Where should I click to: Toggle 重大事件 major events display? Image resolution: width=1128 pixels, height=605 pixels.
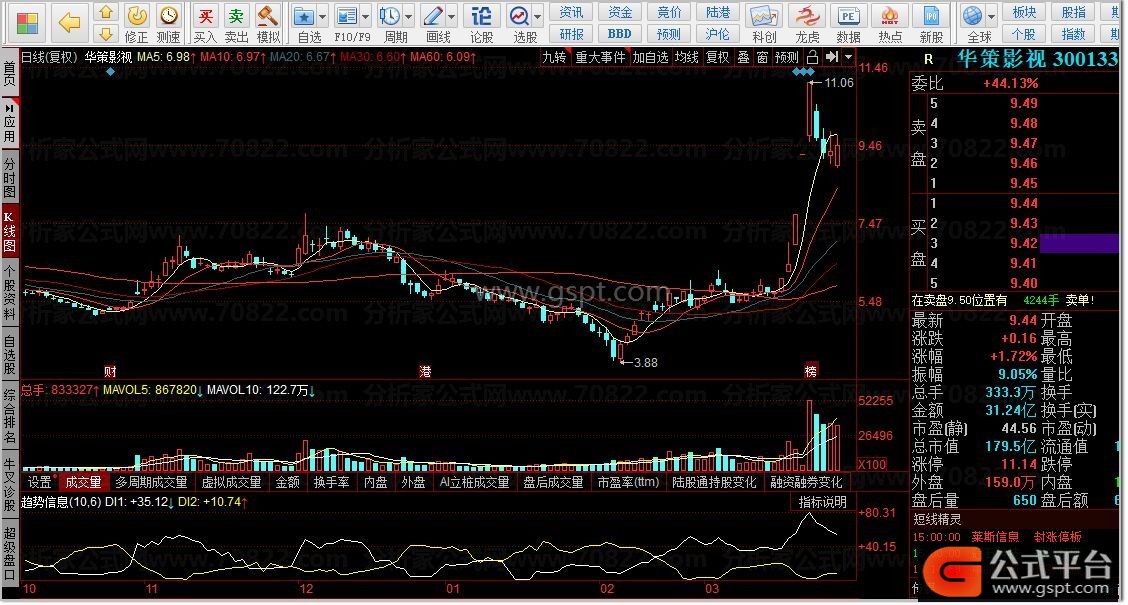pyautogui.click(x=600, y=57)
